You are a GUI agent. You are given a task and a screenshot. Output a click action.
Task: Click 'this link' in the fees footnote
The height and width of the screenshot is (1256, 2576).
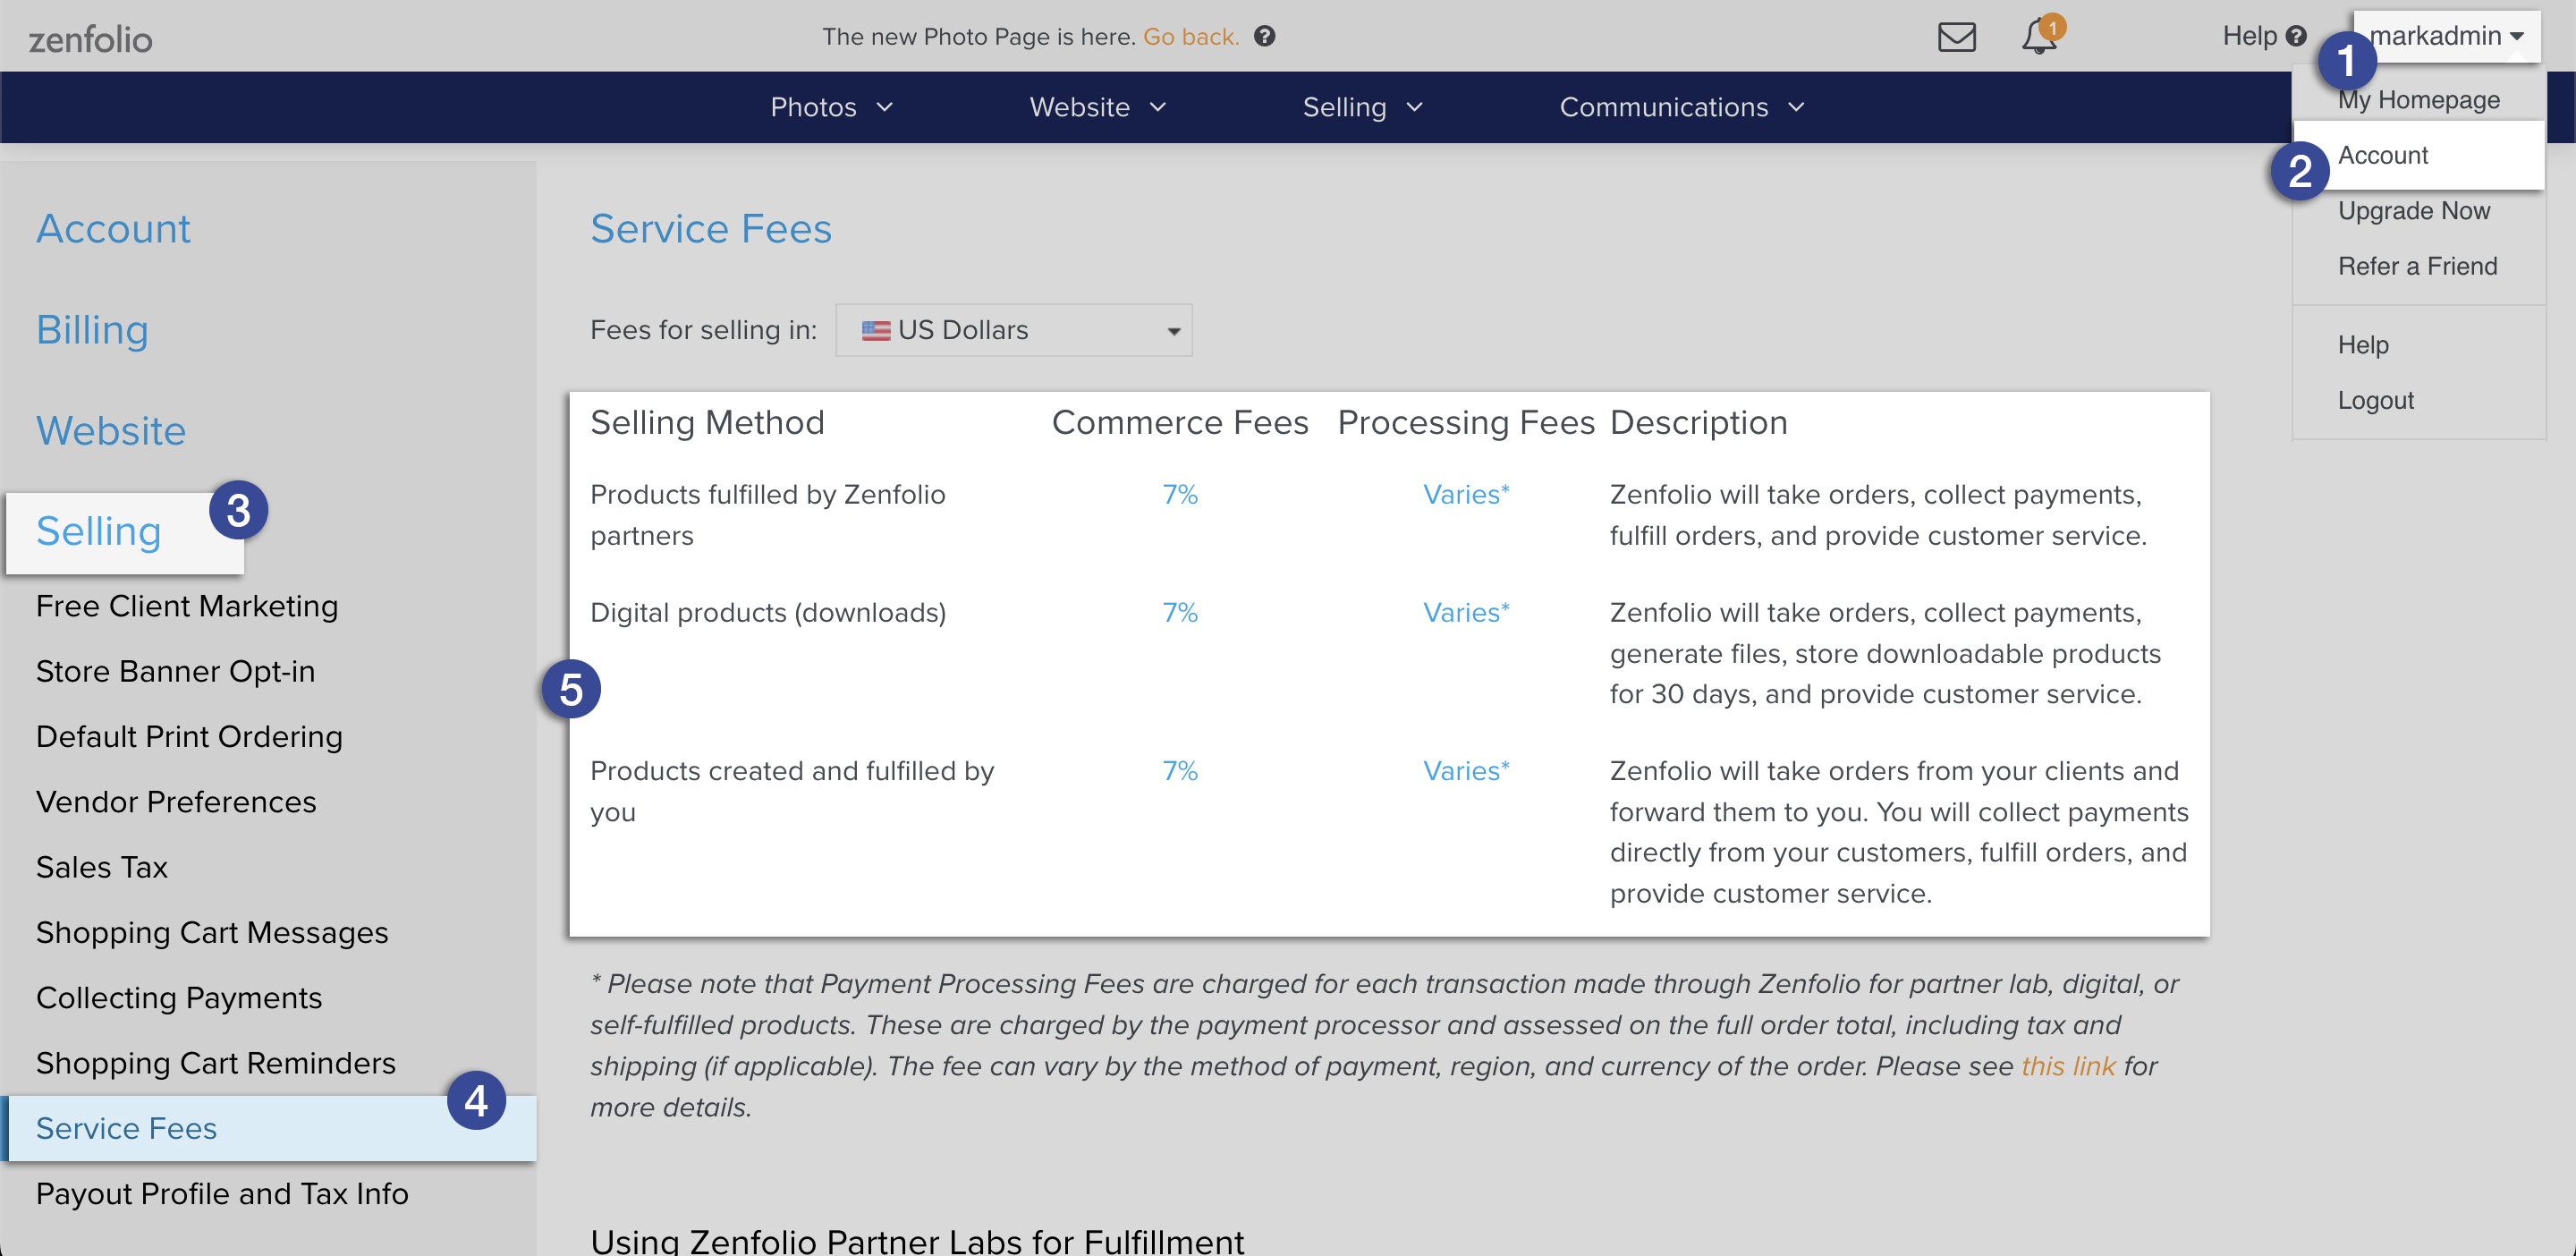(2068, 1066)
